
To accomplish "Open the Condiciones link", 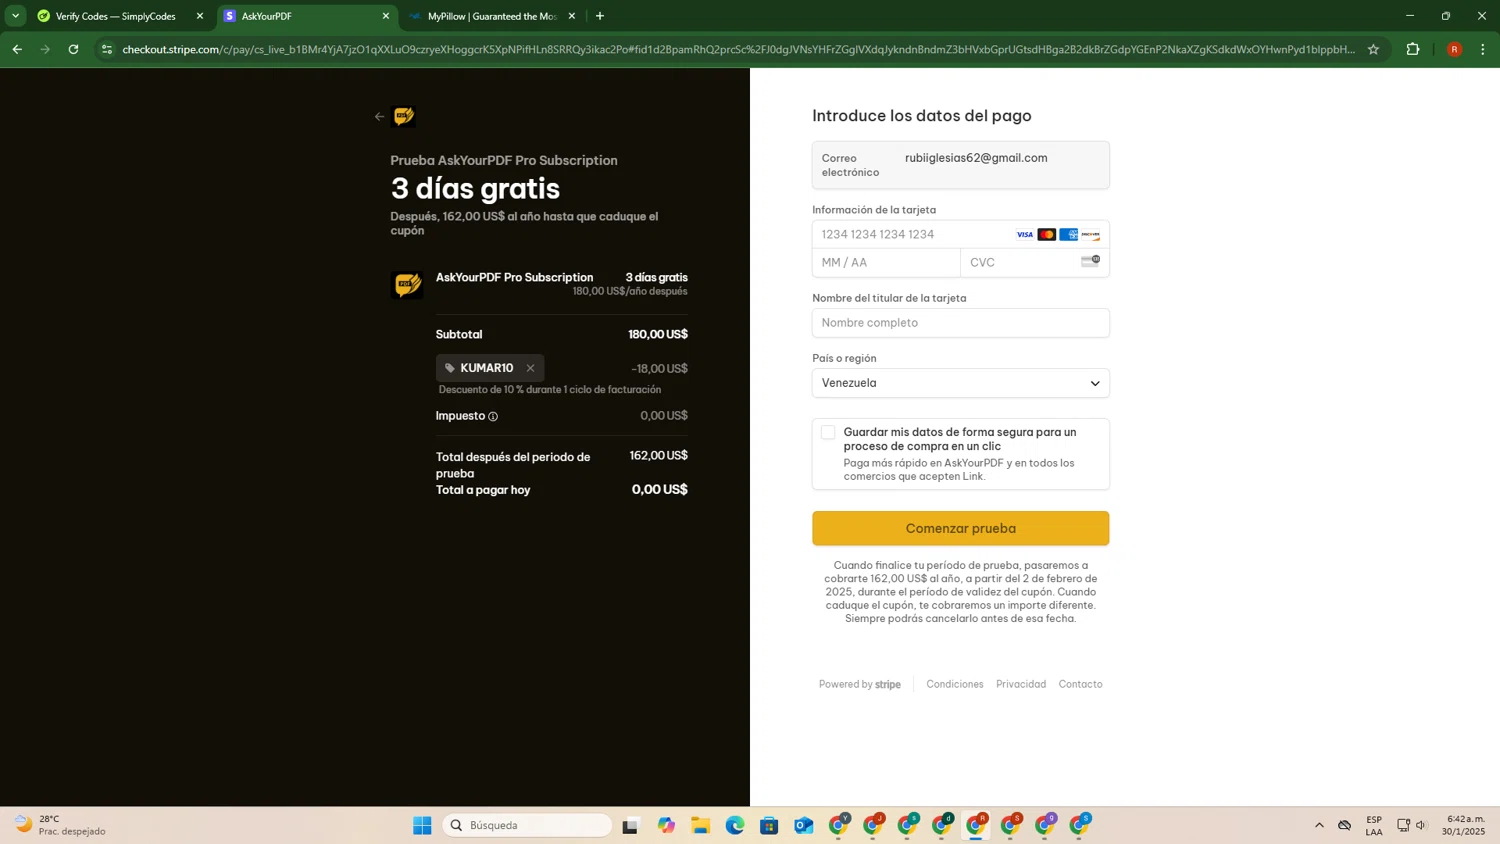I will [955, 684].
